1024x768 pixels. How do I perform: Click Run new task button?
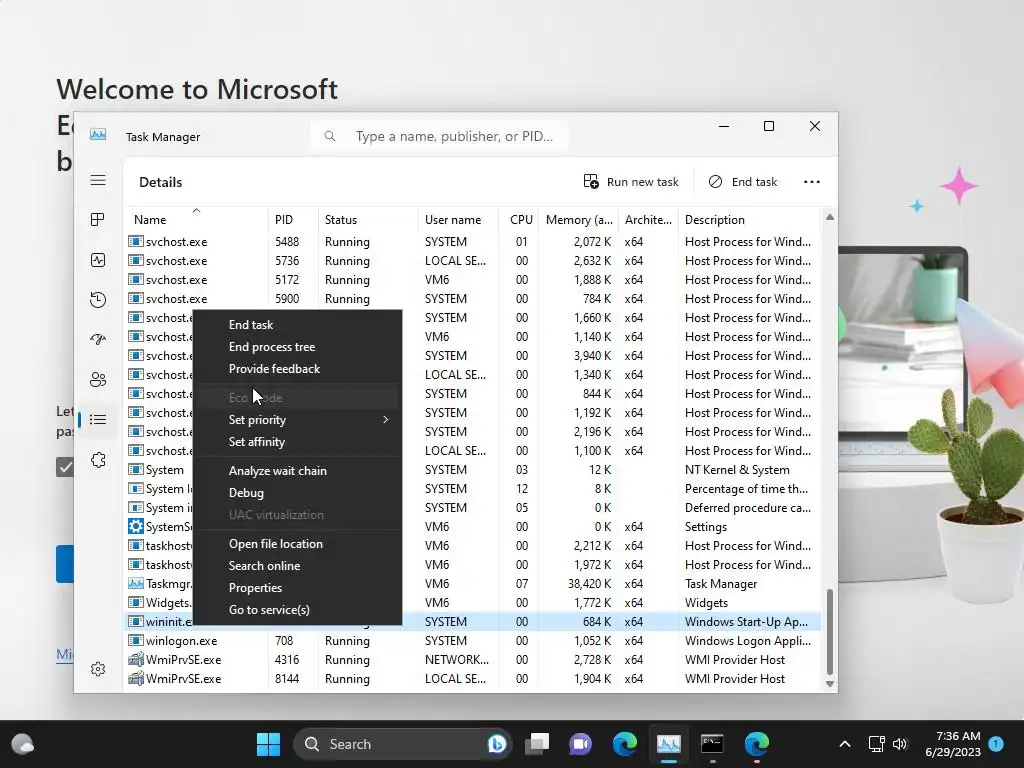631,182
